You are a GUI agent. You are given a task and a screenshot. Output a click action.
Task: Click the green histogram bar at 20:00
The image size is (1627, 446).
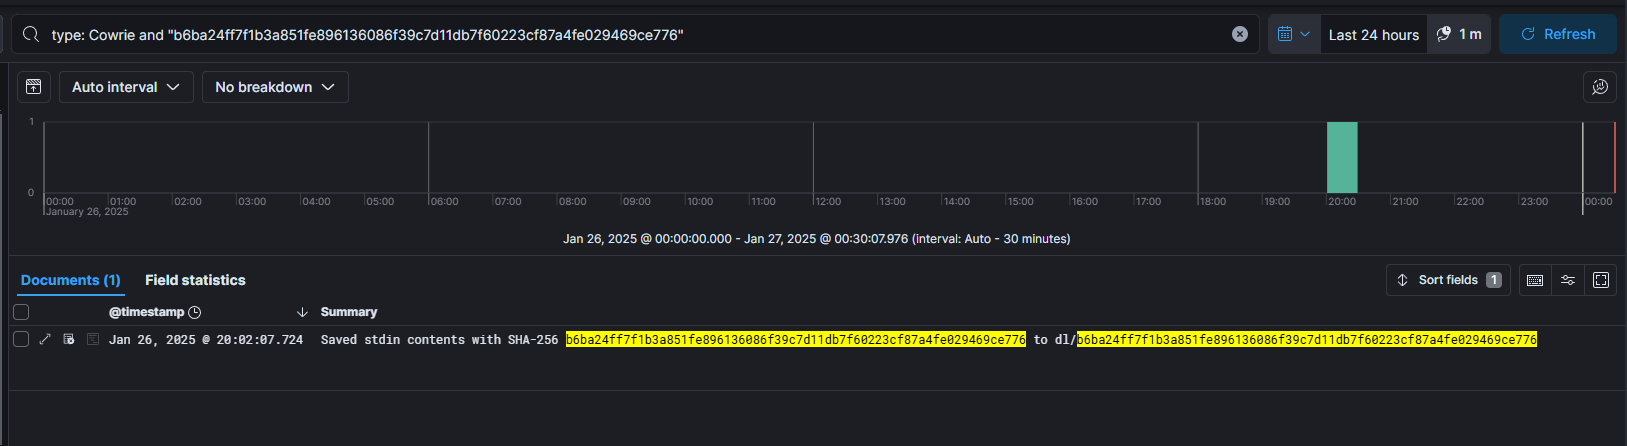1341,157
